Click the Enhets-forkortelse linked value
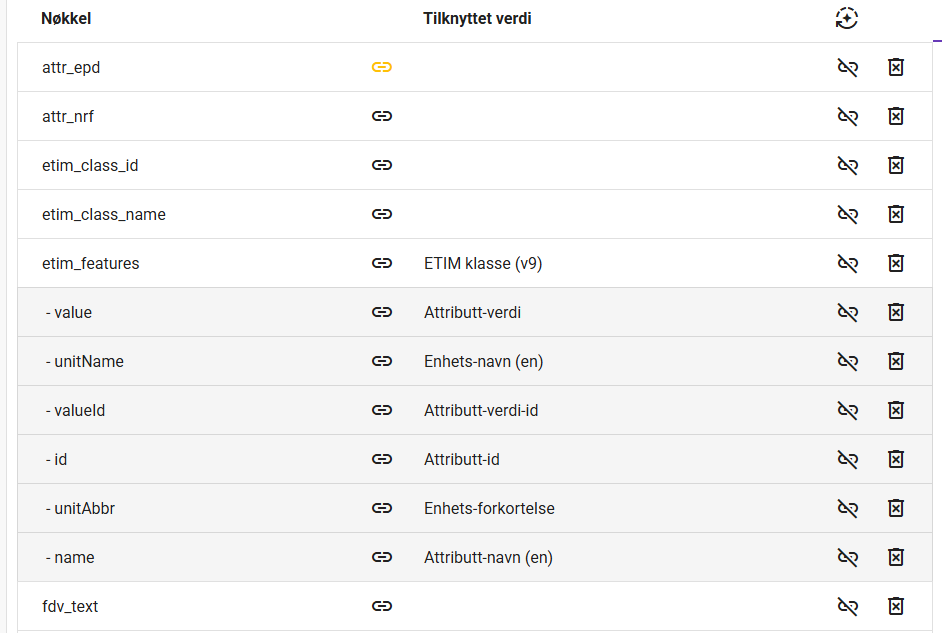This screenshot has height=633, width=942. 489,509
